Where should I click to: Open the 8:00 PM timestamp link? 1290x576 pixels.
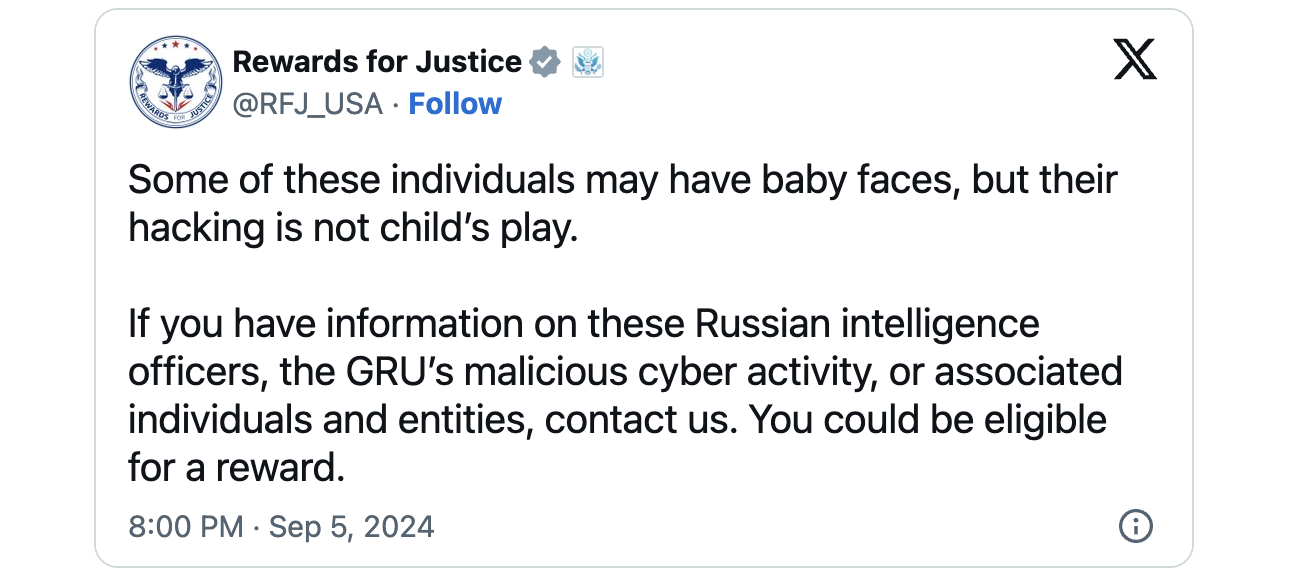coord(186,526)
